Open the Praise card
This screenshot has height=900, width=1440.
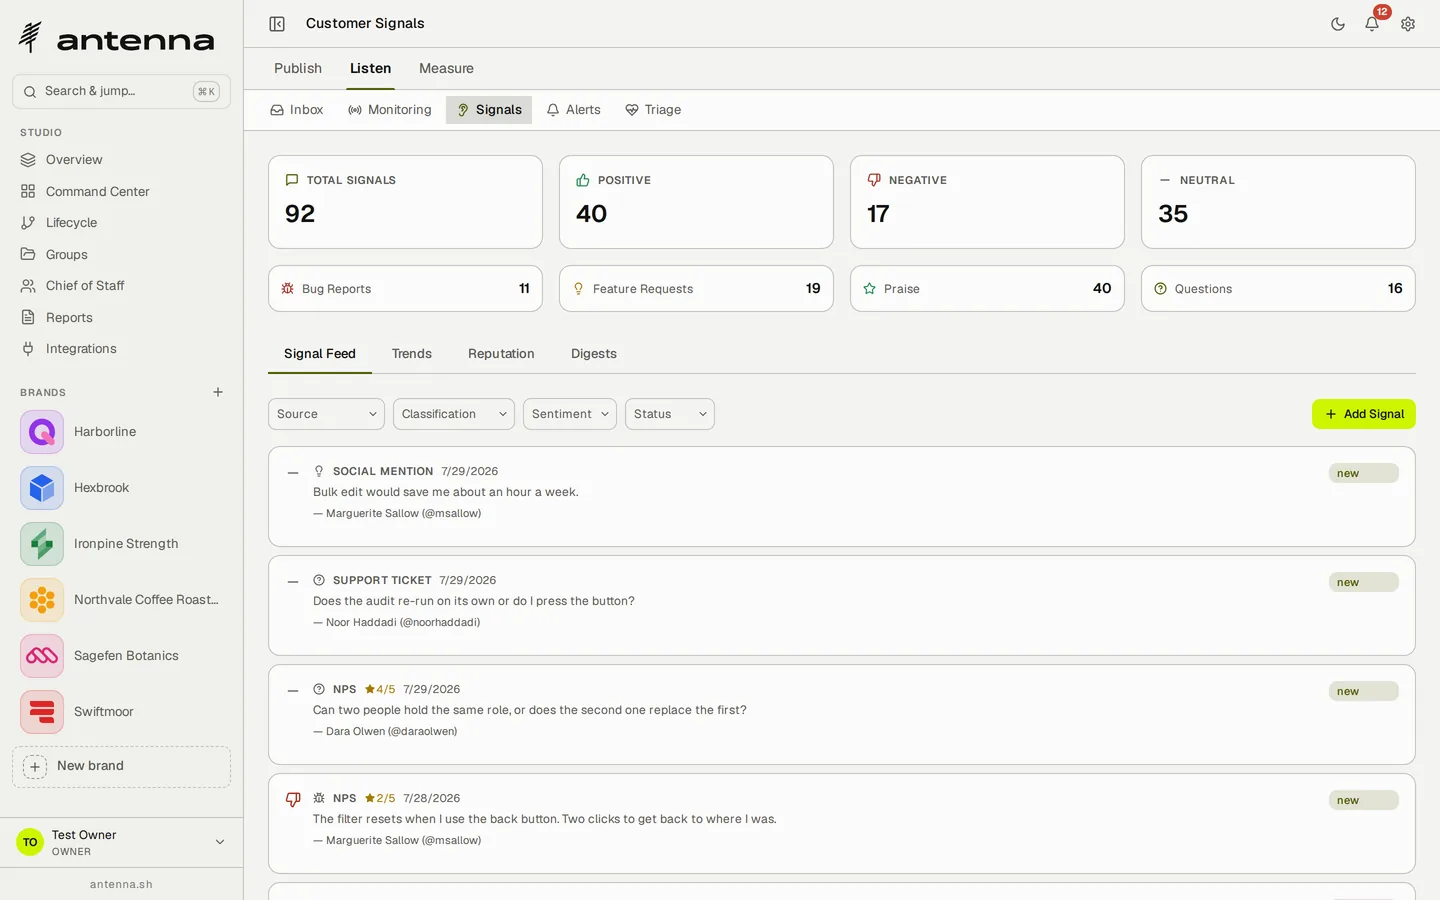987,288
